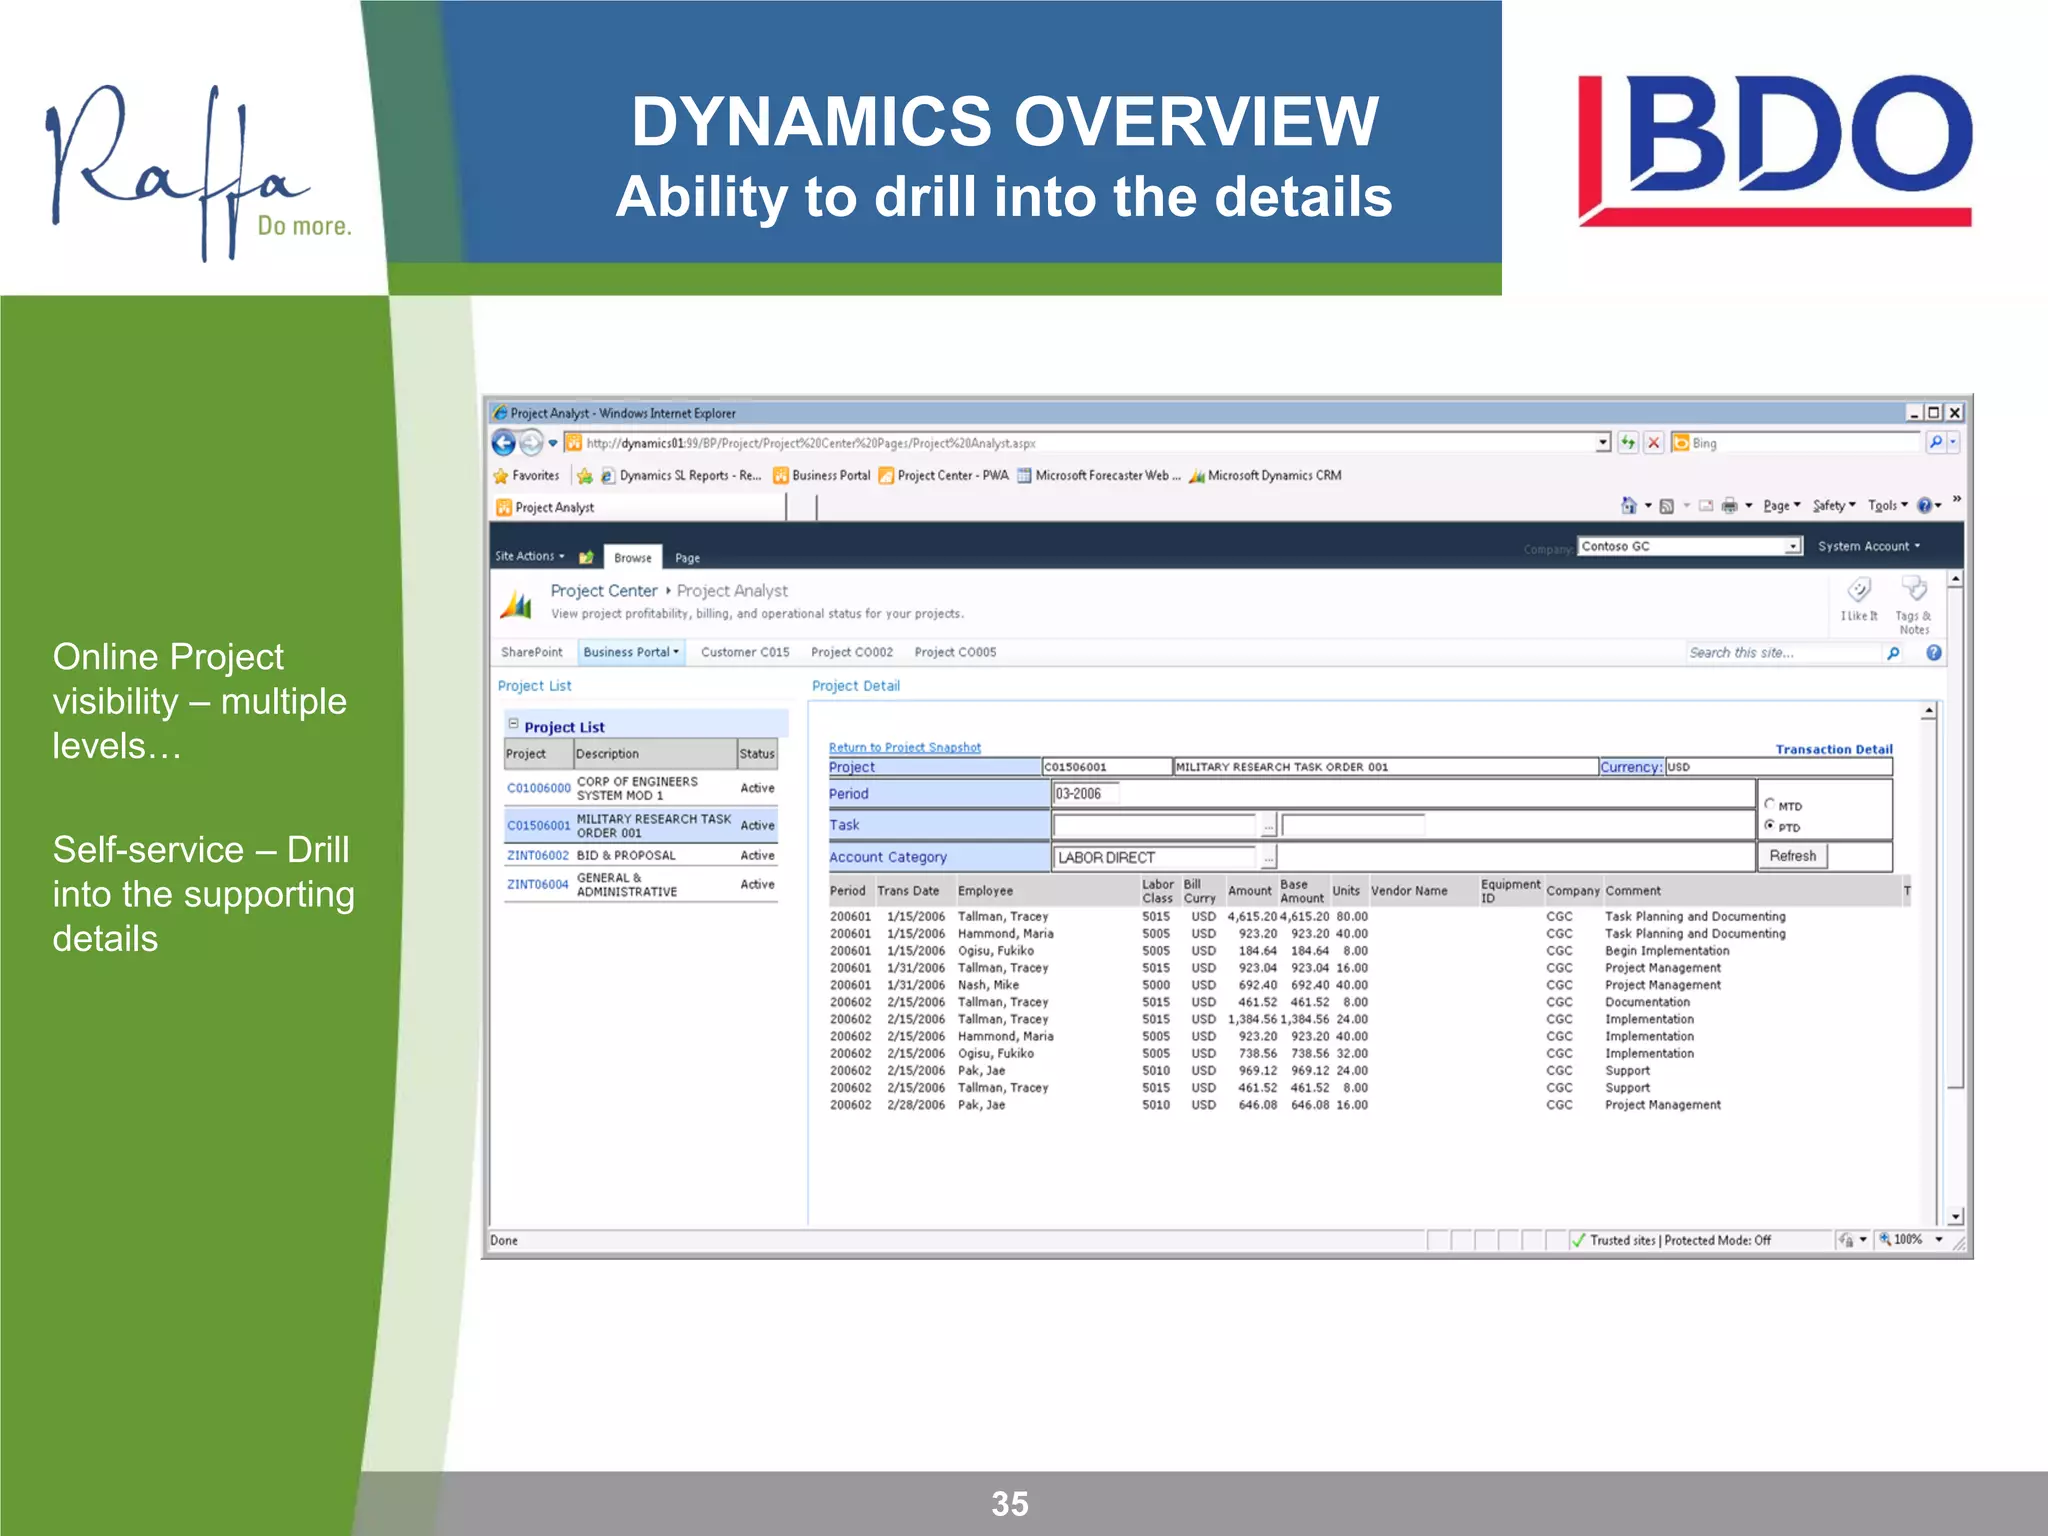This screenshot has width=2048, height=1536.
Task: Open the Site Actions menu
Action: tap(530, 556)
